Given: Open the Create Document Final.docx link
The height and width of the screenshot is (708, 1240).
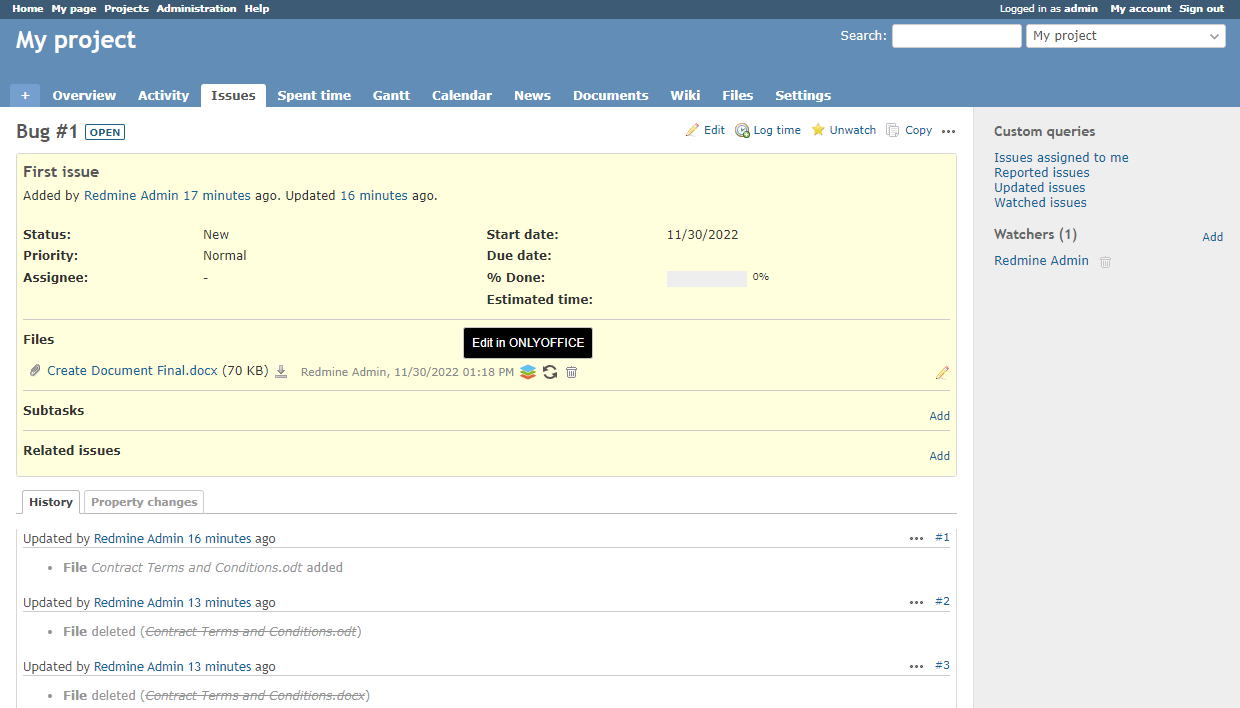Looking at the screenshot, I should 132,371.
